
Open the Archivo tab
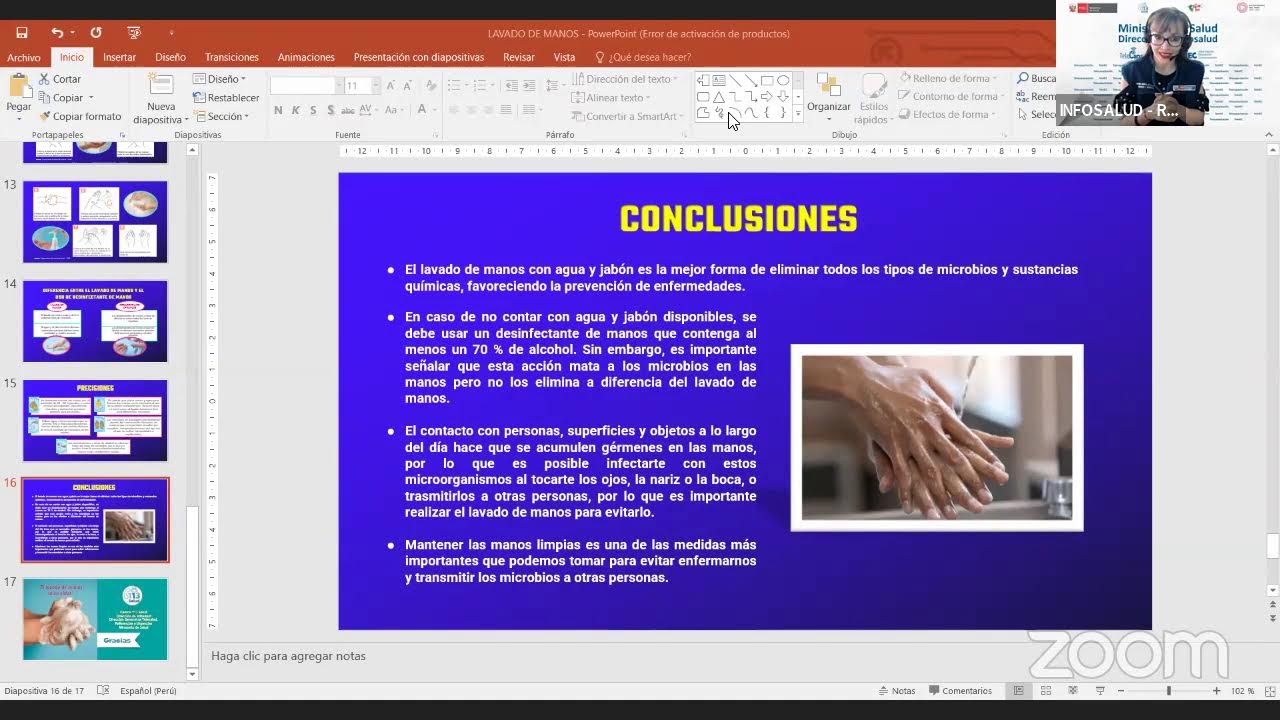point(24,57)
